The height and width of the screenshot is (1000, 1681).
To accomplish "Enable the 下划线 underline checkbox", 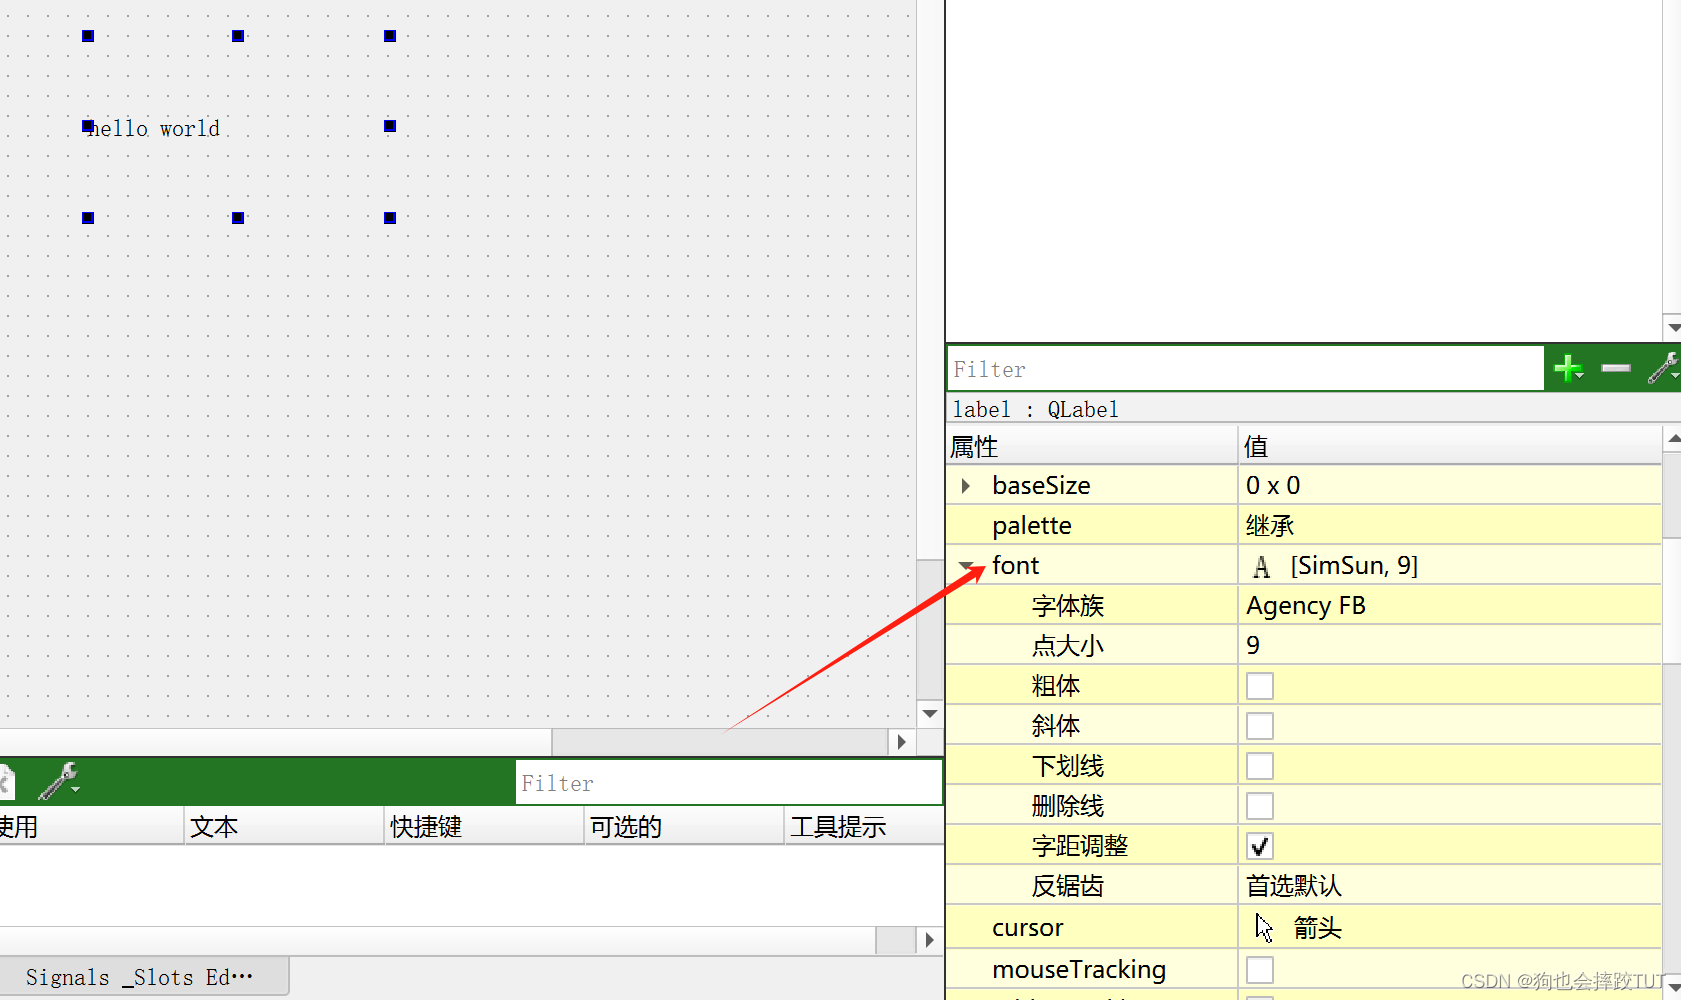I will 1260,766.
